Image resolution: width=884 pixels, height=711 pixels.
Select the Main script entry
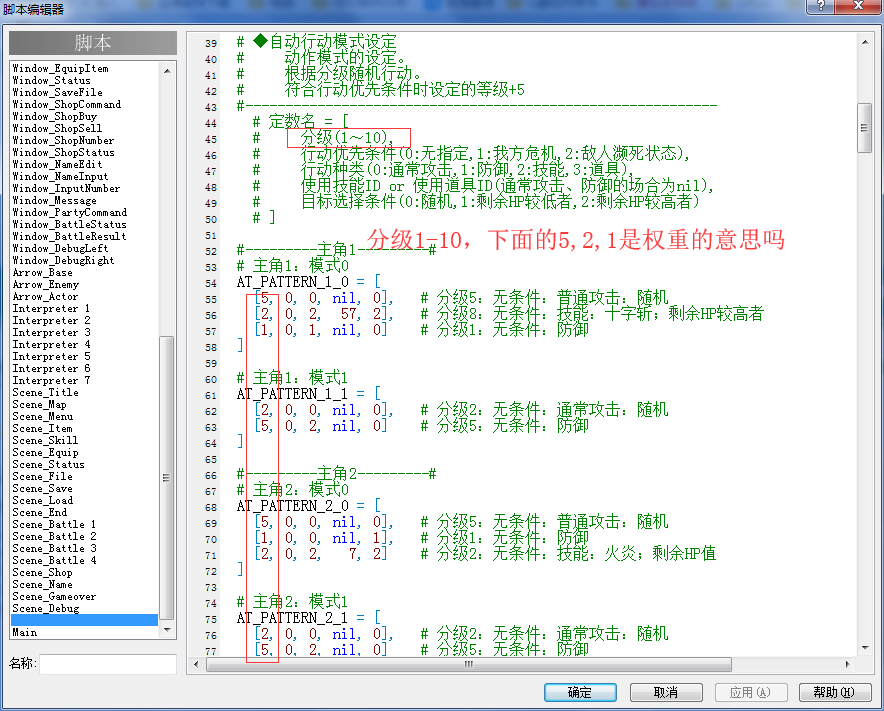click(x=25, y=633)
